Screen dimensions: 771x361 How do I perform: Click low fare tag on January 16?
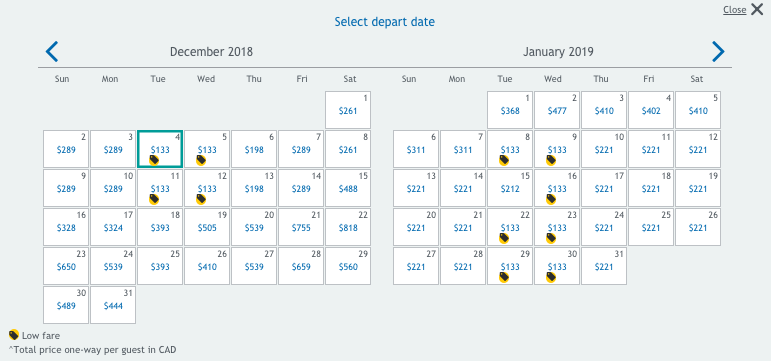(551, 199)
